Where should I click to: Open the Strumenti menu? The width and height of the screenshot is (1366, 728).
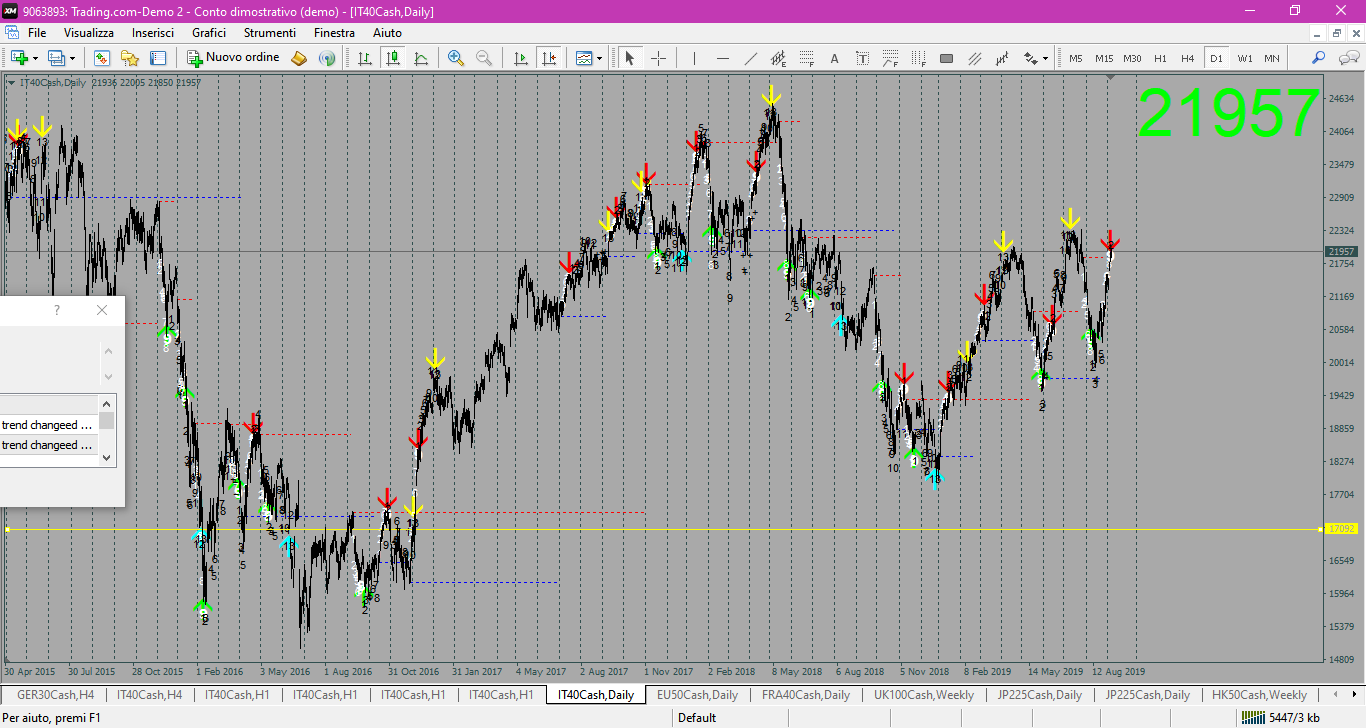pyautogui.click(x=270, y=33)
